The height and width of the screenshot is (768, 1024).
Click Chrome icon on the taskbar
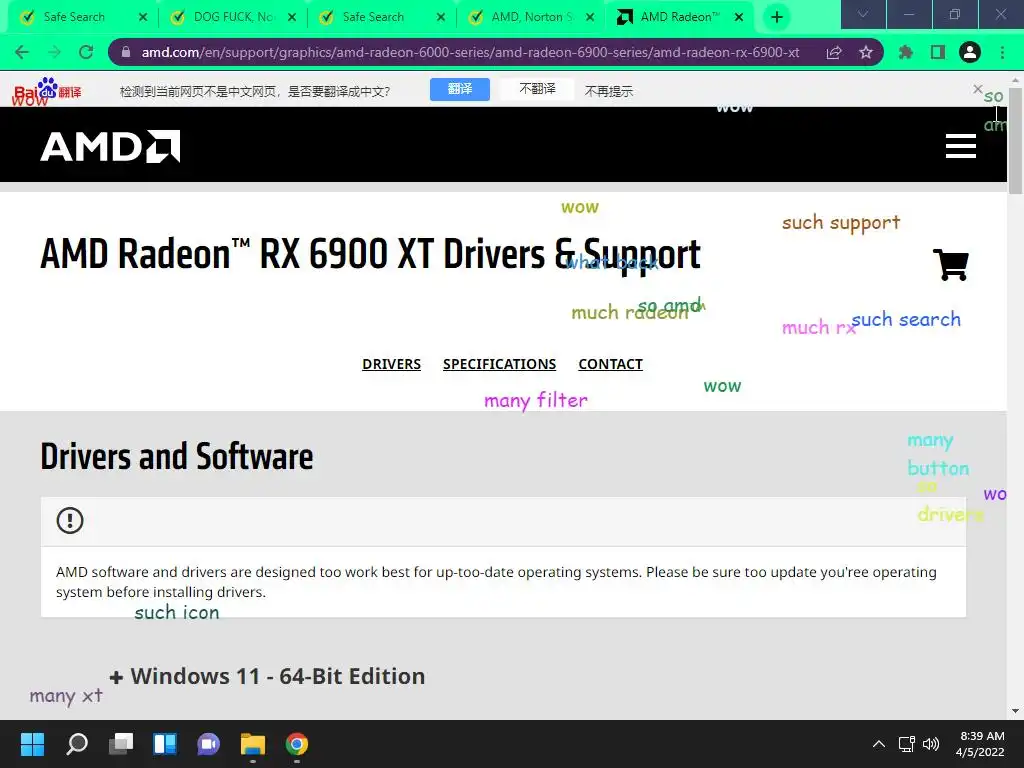pos(296,744)
